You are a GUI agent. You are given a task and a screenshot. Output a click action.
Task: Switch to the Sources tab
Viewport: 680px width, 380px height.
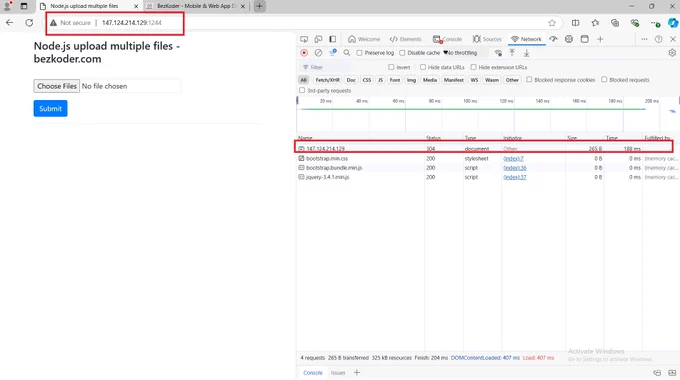click(487, 39)
